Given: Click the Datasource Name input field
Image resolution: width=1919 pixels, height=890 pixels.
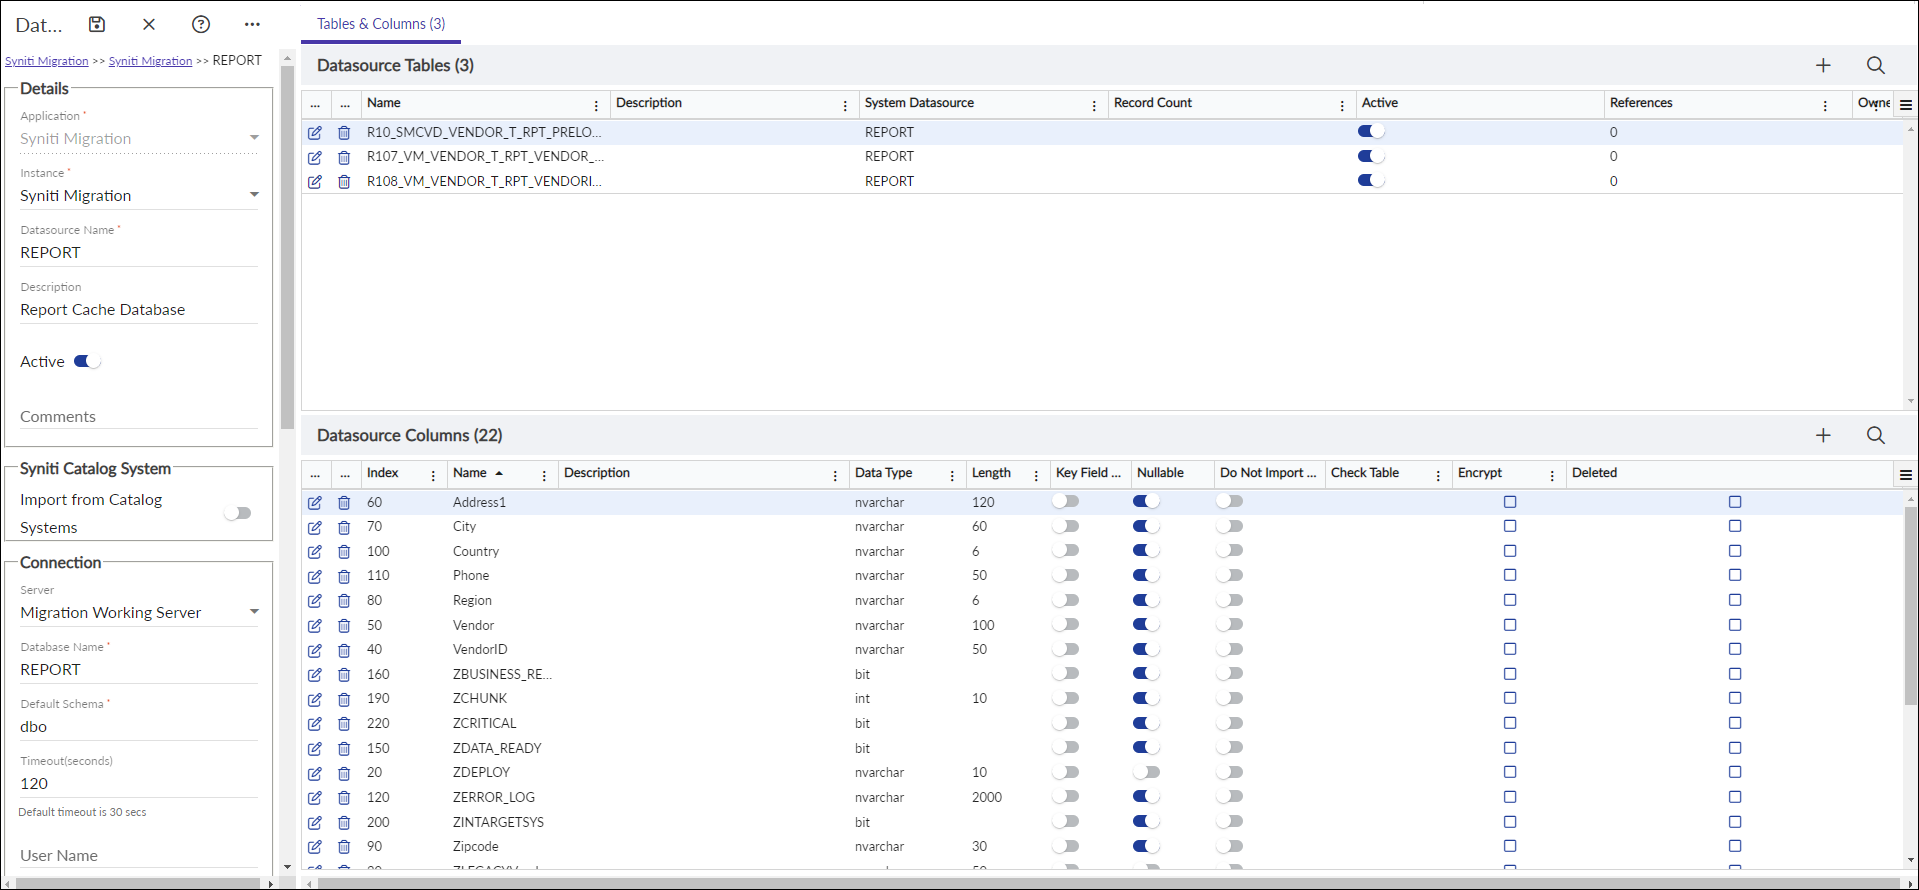Looking at the screenshot, I should (x=139, y=253).
